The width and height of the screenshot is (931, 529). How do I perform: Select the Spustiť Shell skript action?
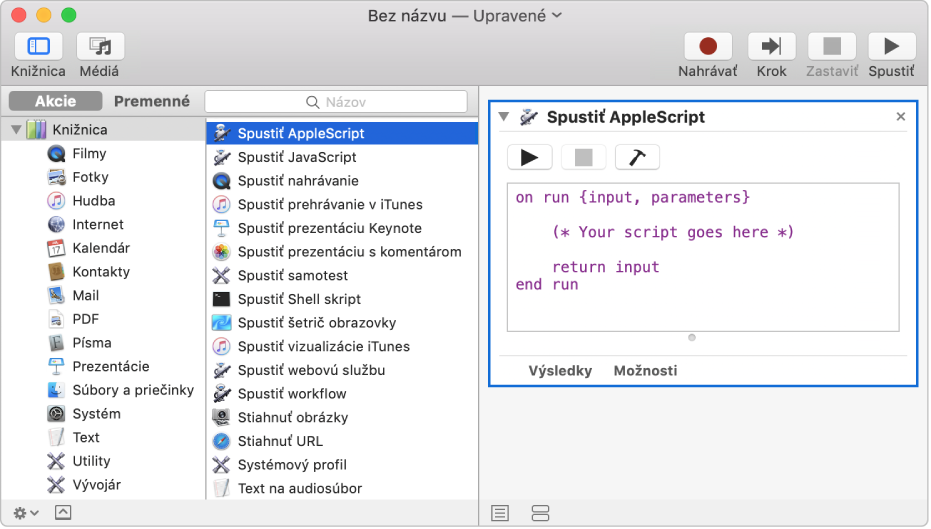(342, 300)
